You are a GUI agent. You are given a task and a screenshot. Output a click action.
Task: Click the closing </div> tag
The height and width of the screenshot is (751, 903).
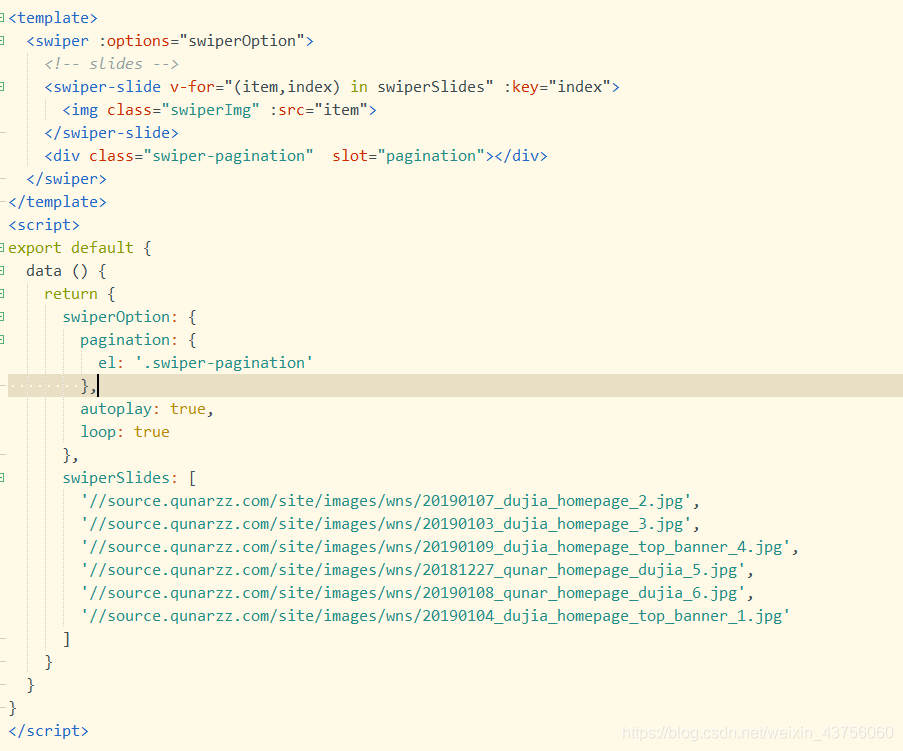coord(521,156)
